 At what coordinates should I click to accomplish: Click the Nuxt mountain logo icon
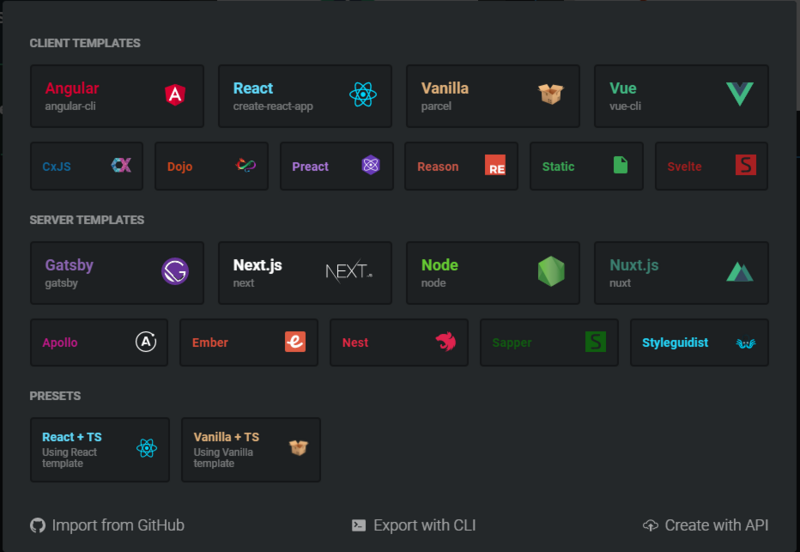[x=740, y=272]
